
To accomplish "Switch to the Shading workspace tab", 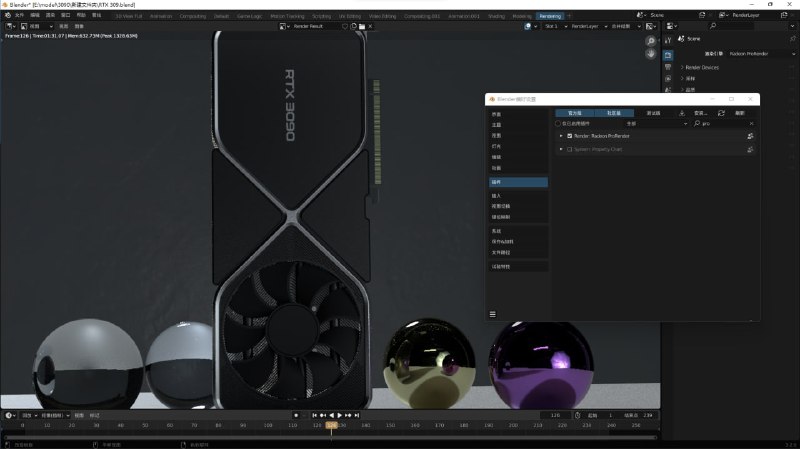I will point(496,16).
